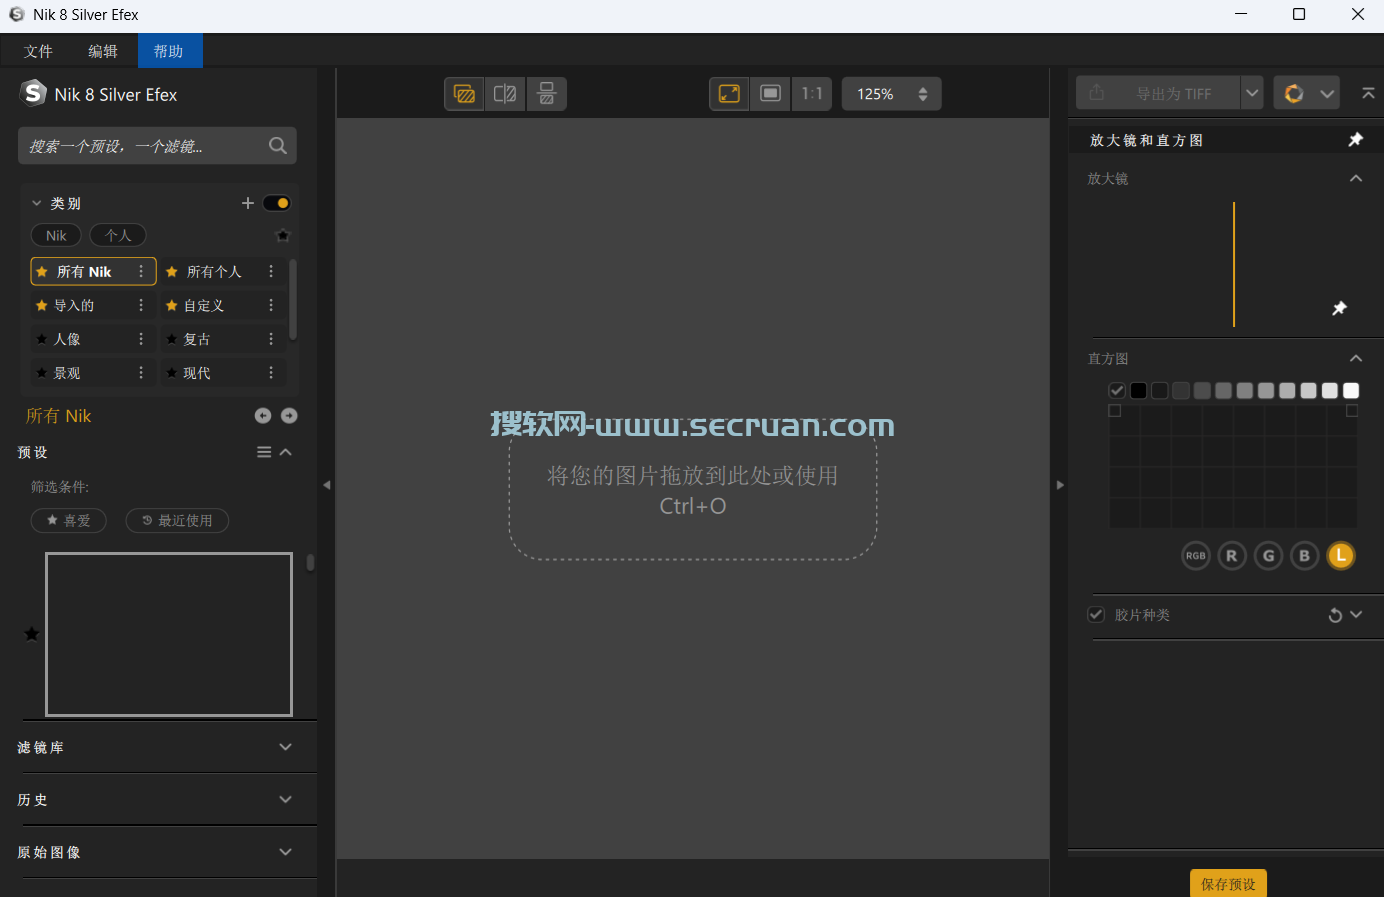Image resolution: width=1384 pixels, height=897 pixels.
Task: Expand the 原始图像 section
Action: tap(286, 852)
